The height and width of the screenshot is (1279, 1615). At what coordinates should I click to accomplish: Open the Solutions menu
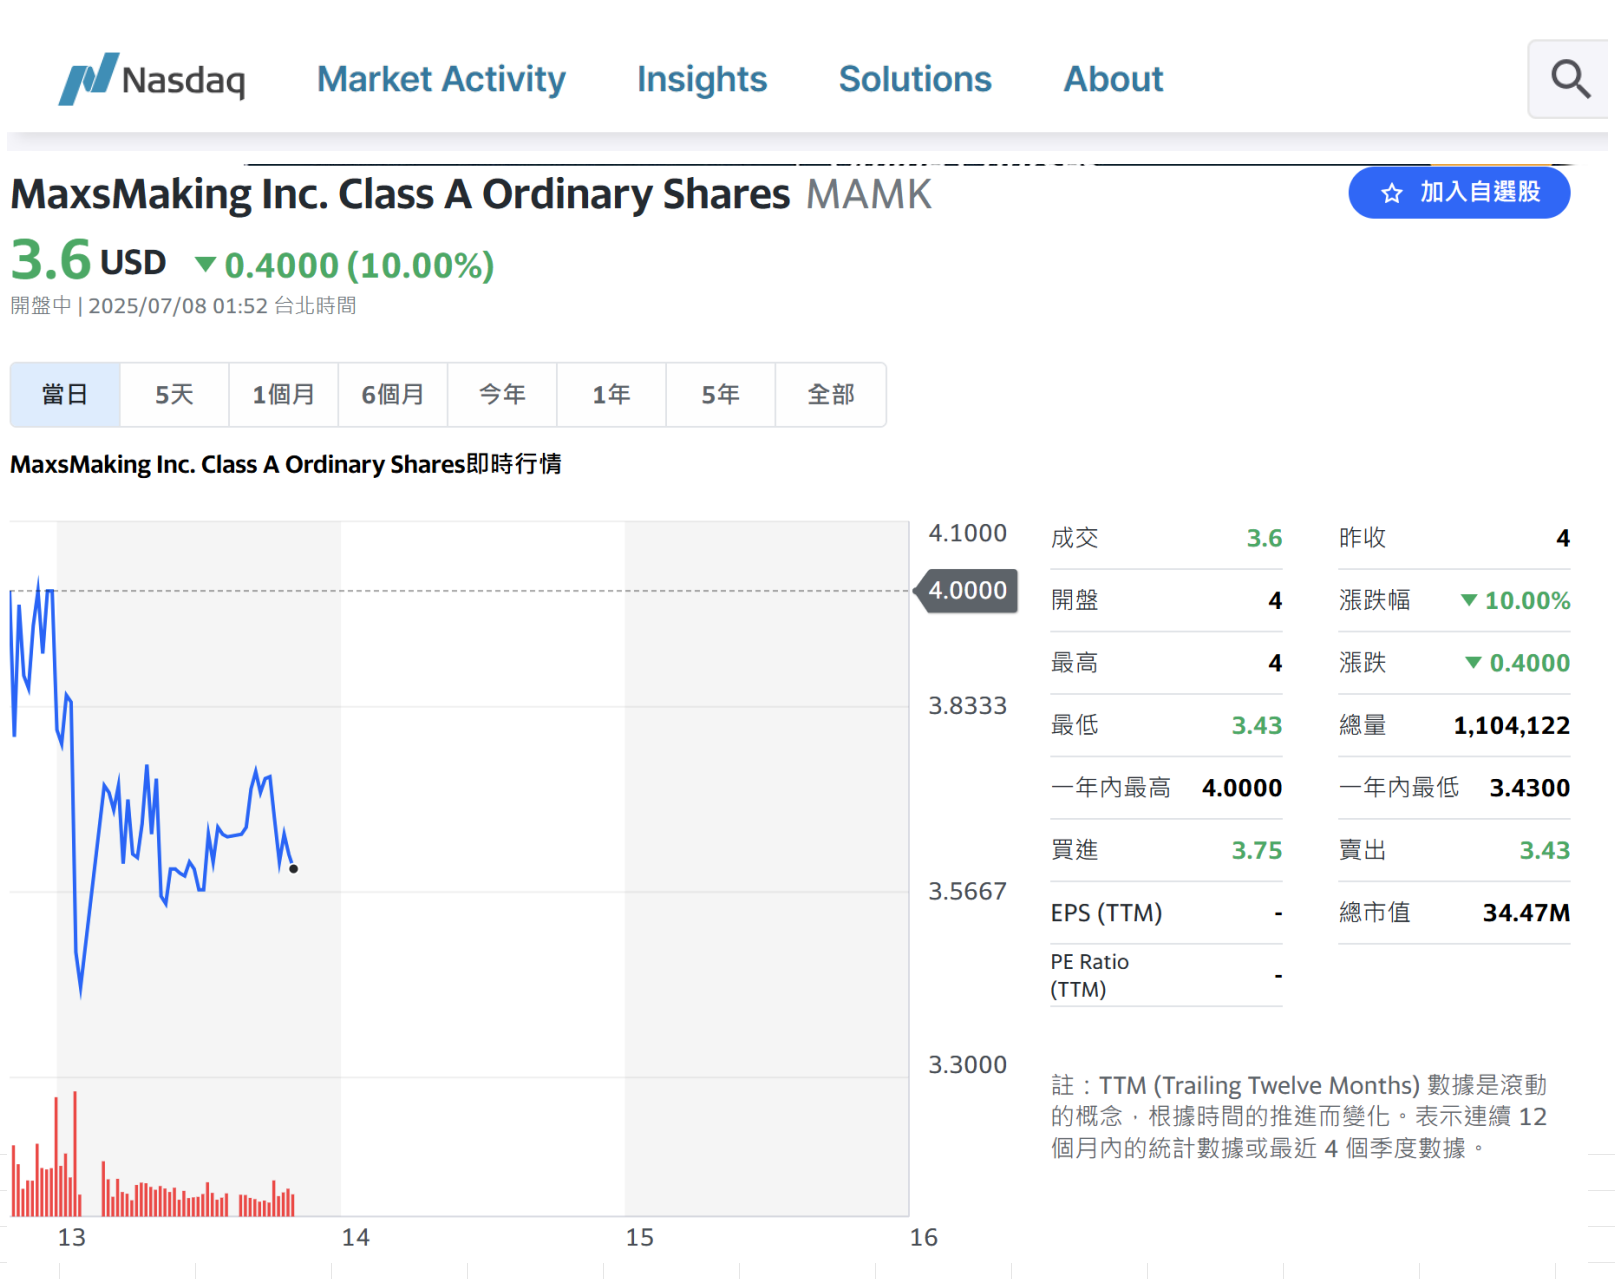click(x=915, y=79)
